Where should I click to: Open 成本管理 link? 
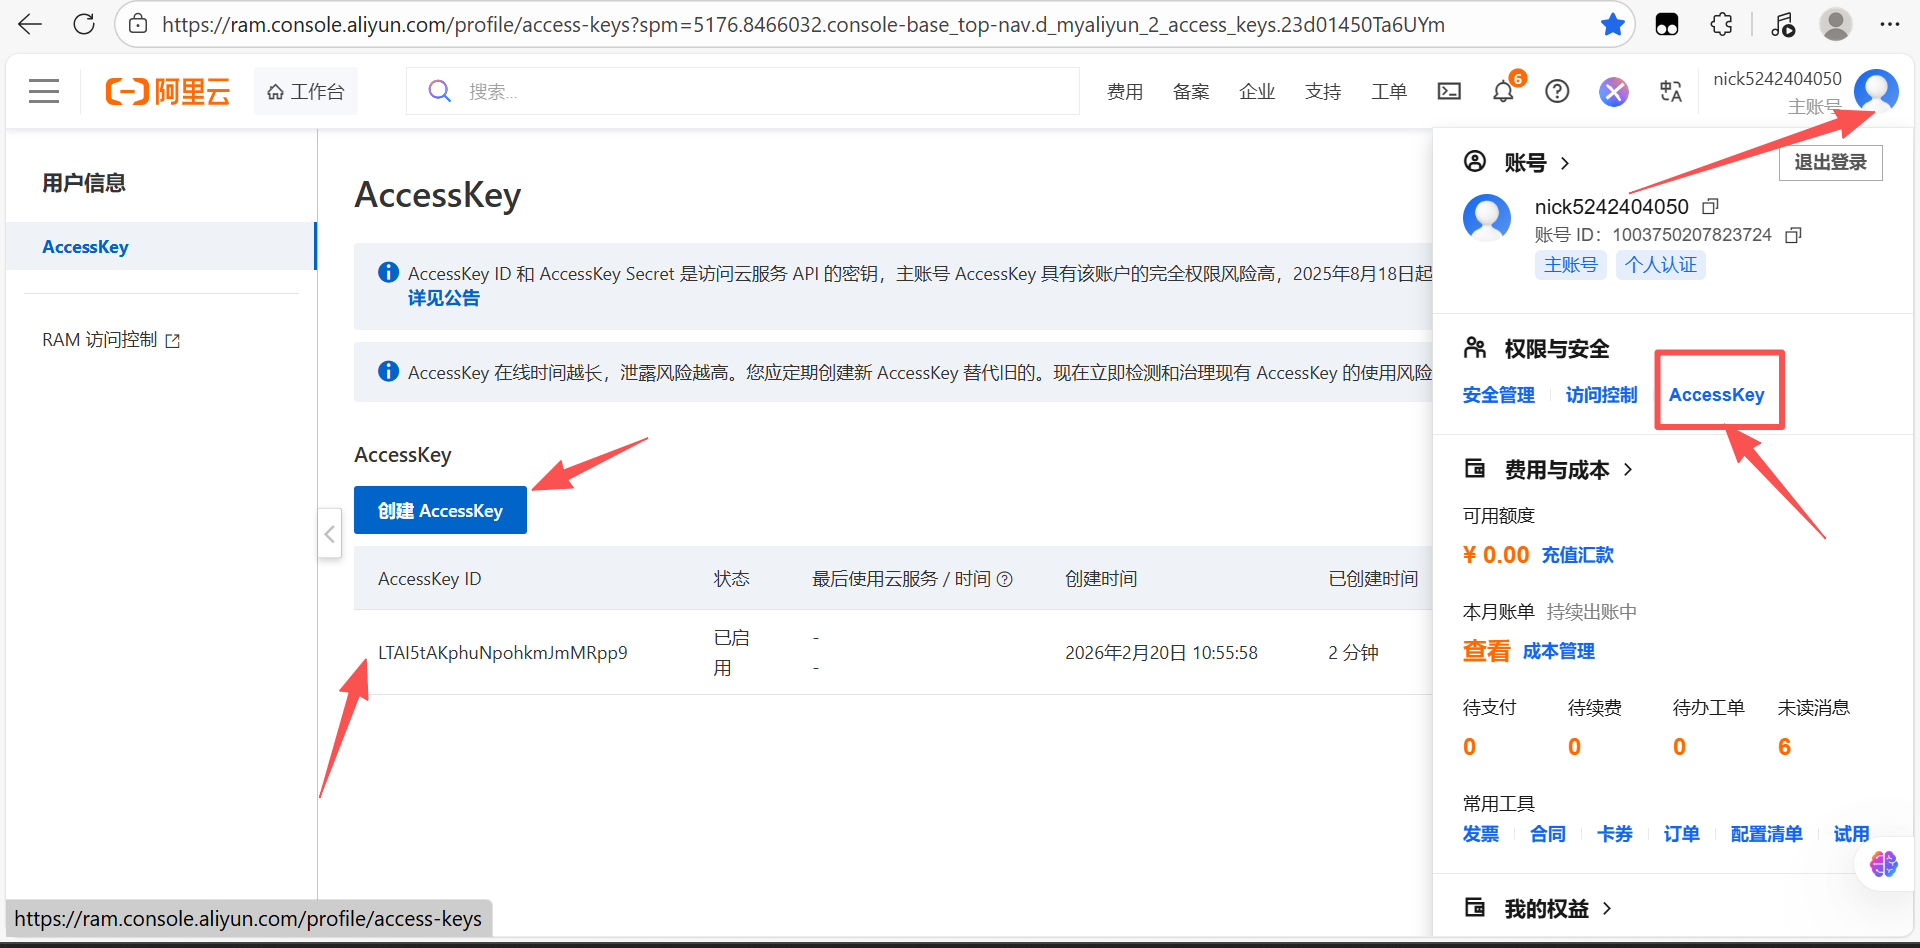tap(1559, 651)
